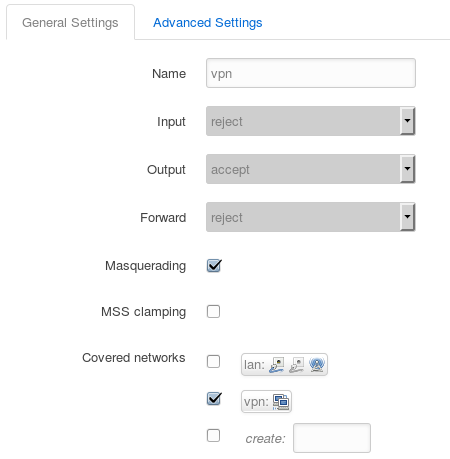Open the Input policy dropdown

311,121
